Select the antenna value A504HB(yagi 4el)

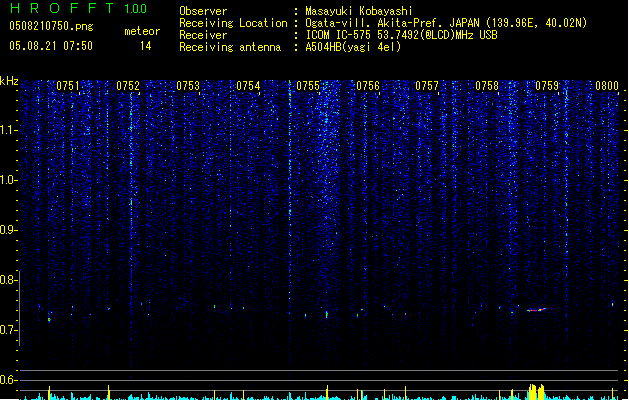(353, 47)
